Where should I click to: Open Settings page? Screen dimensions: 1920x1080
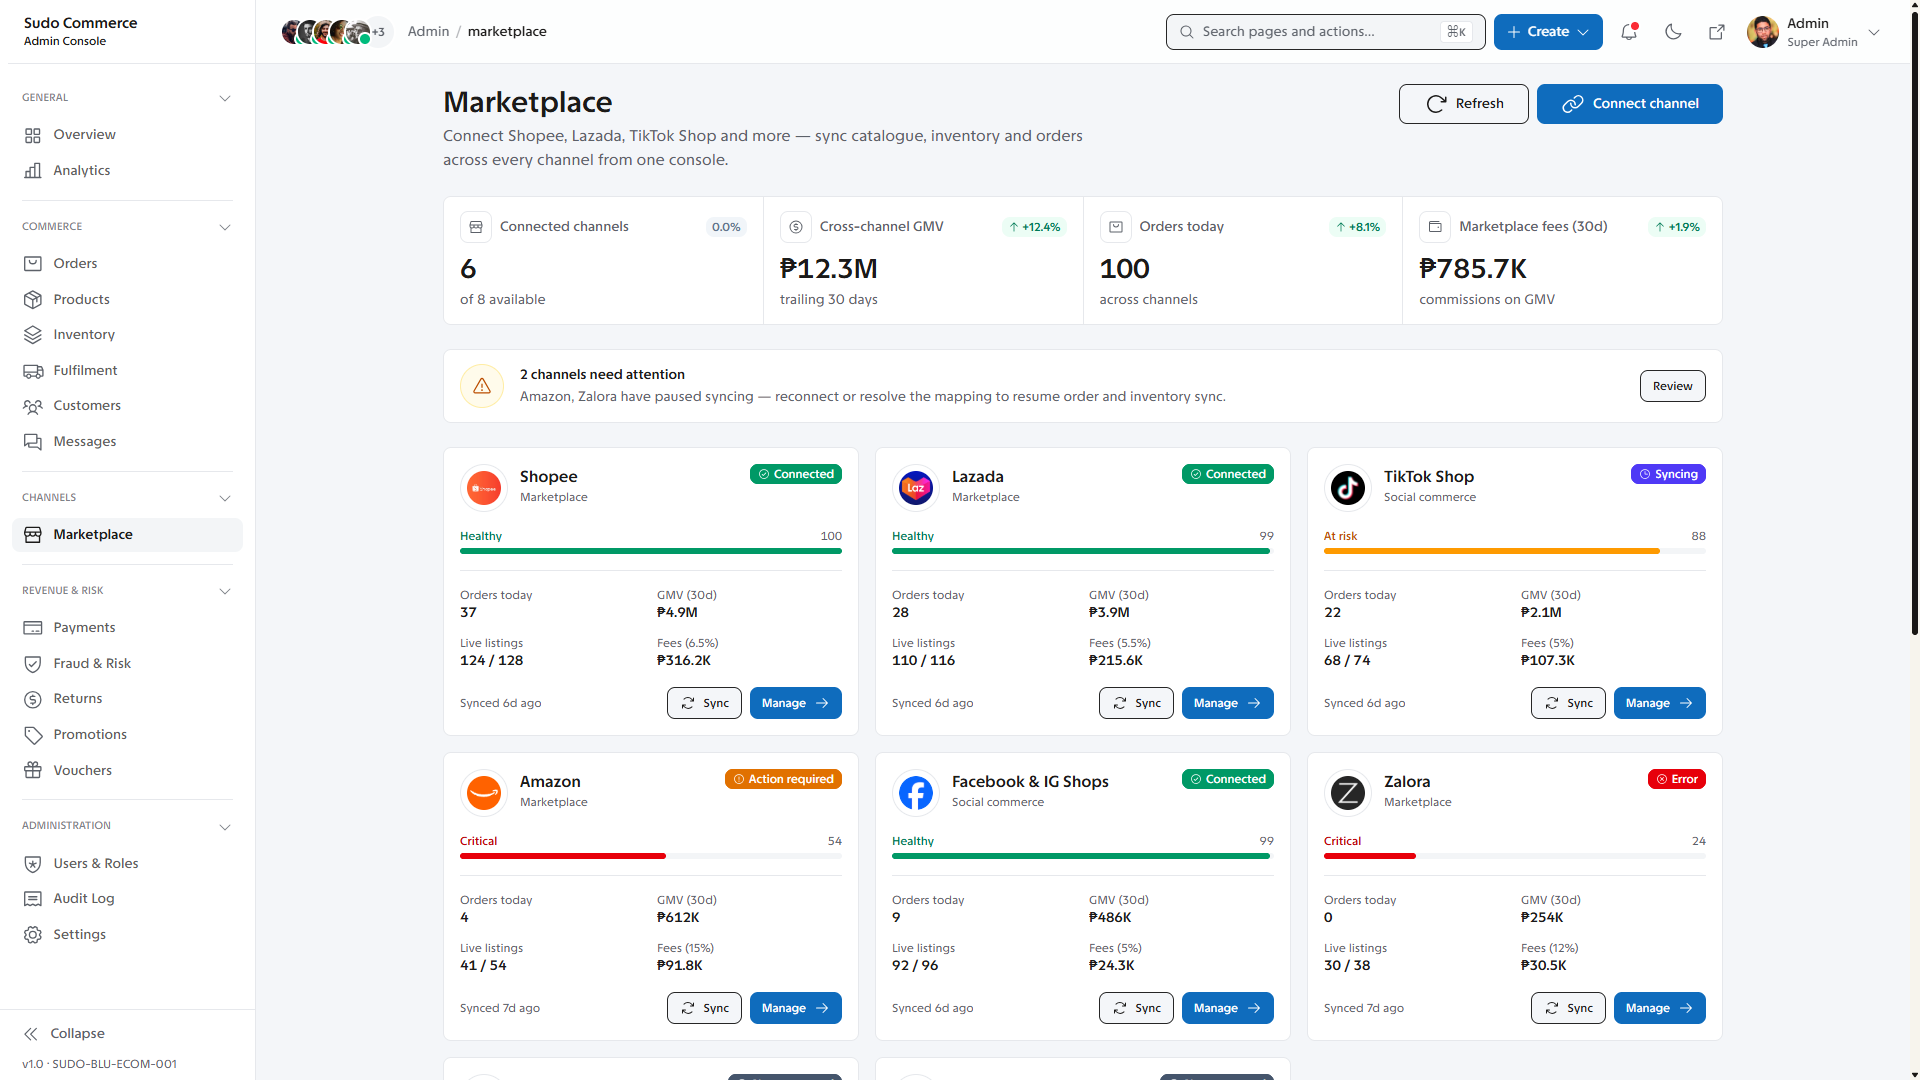pyautogui.click(x=127, y=934)
